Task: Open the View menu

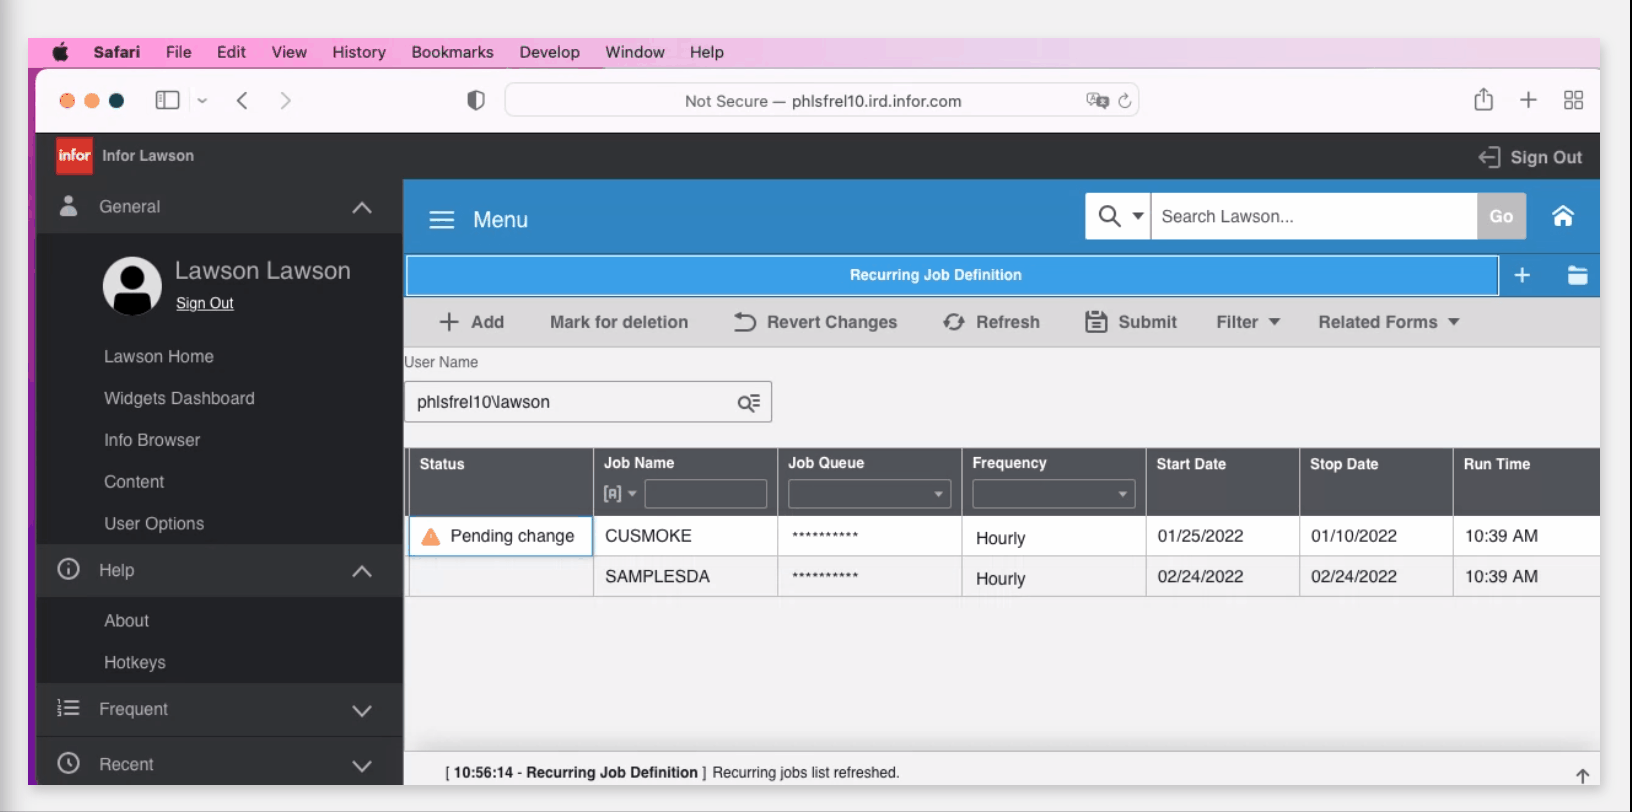Action: tap(289, 52)
